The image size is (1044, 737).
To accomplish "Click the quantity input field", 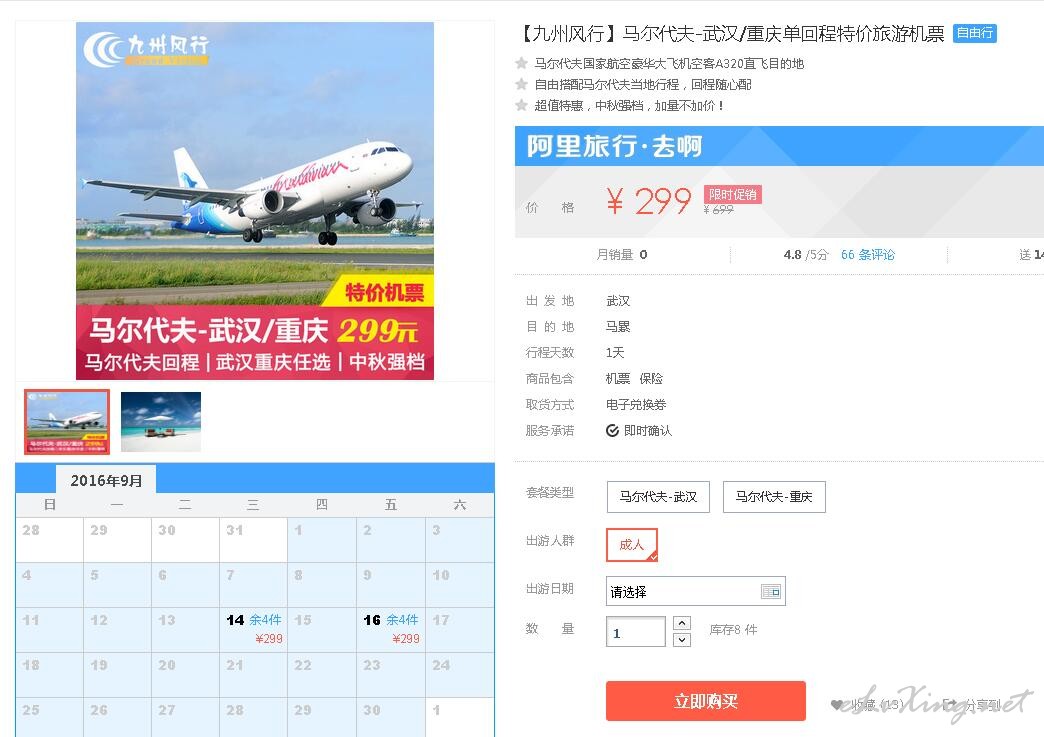I will point(636,632).
